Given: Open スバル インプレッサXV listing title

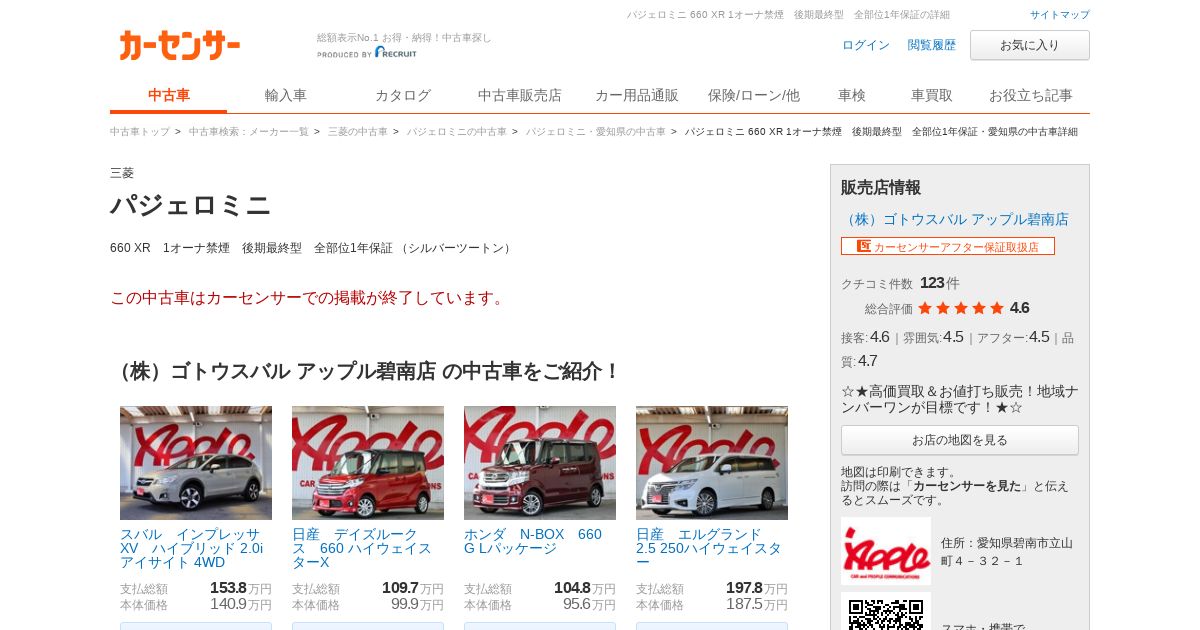Looking at the screenshot, I should (x=192, y=548).
